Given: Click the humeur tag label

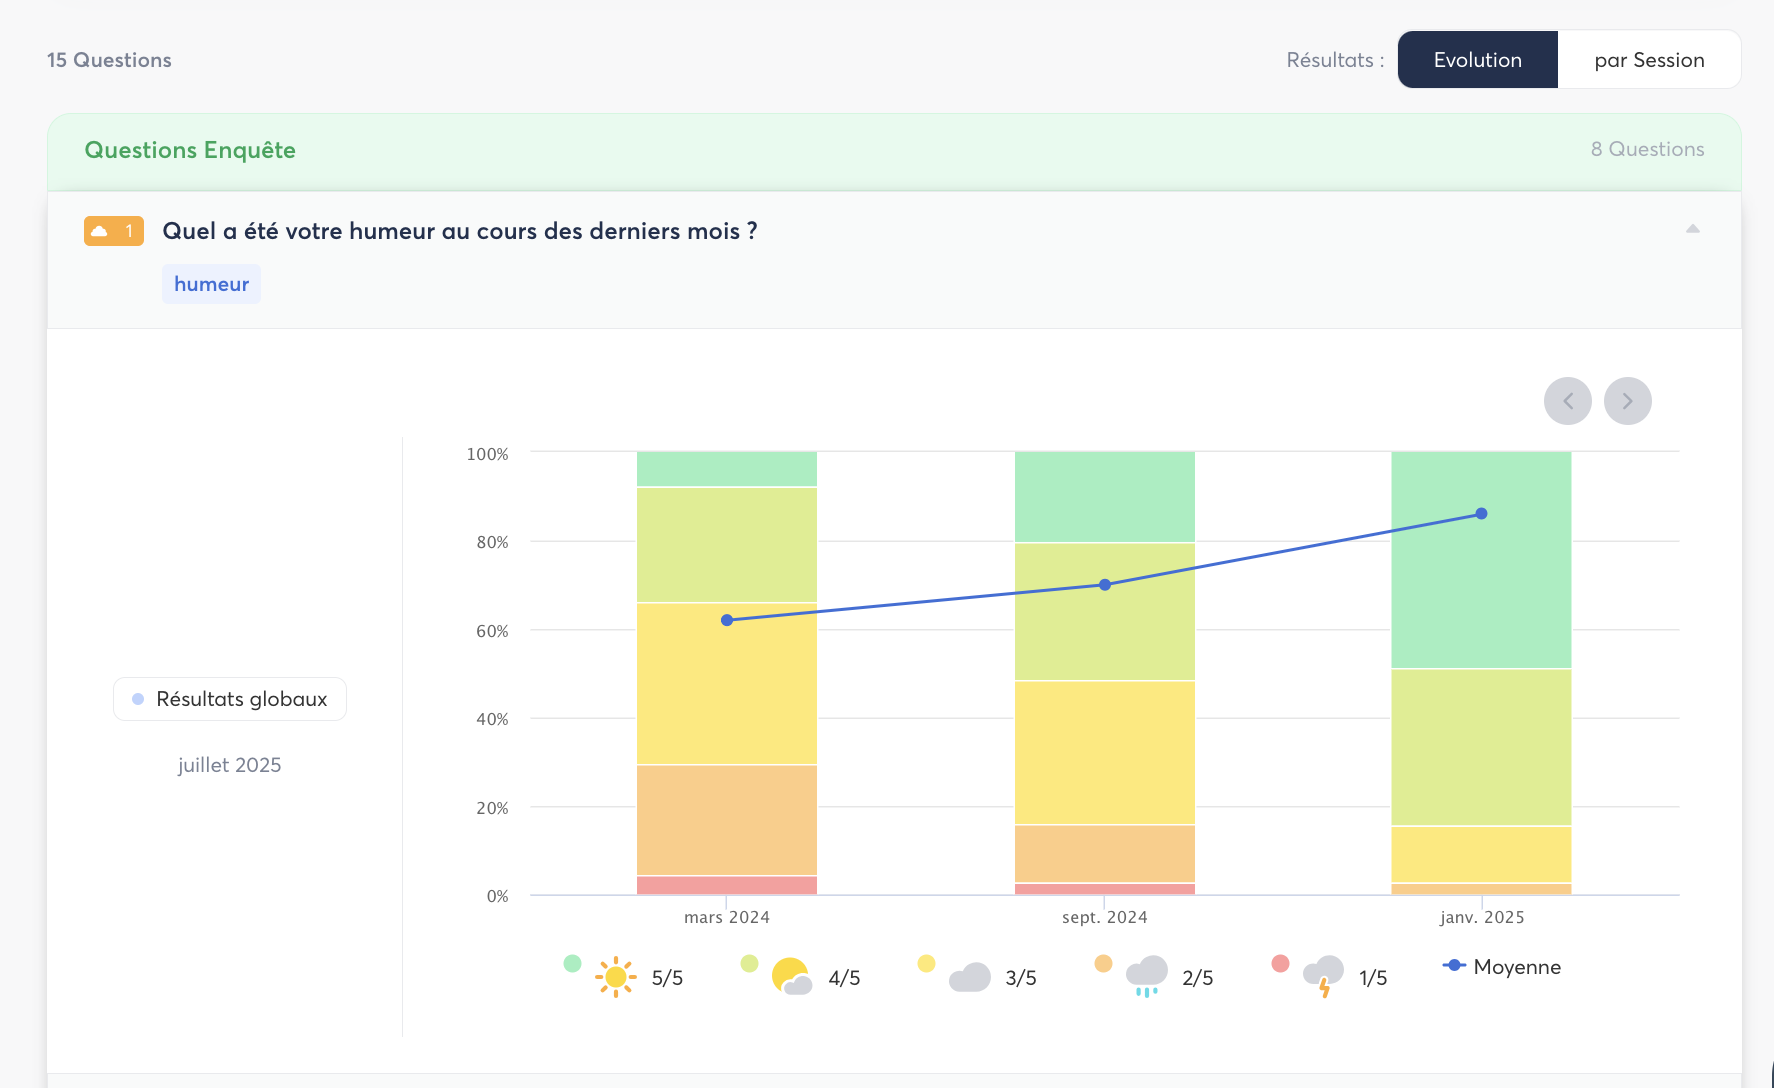Looking at the screenshot, I should (211, 284).
